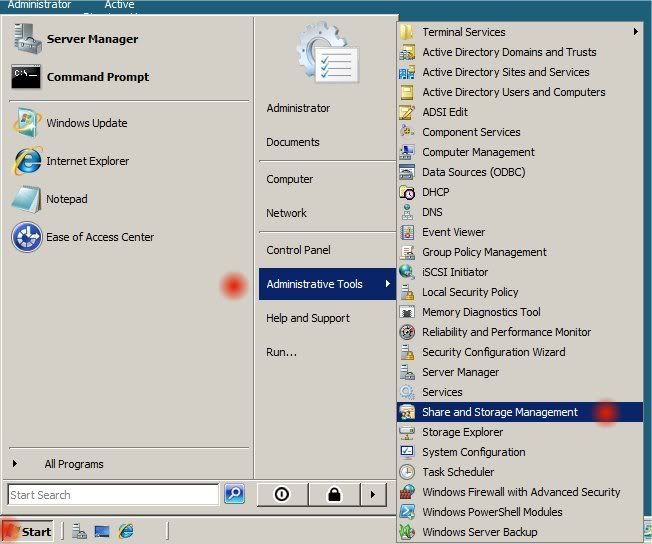Click the Start button on taskbar
The image size is (652, 544).
click(x=27, y=531)
